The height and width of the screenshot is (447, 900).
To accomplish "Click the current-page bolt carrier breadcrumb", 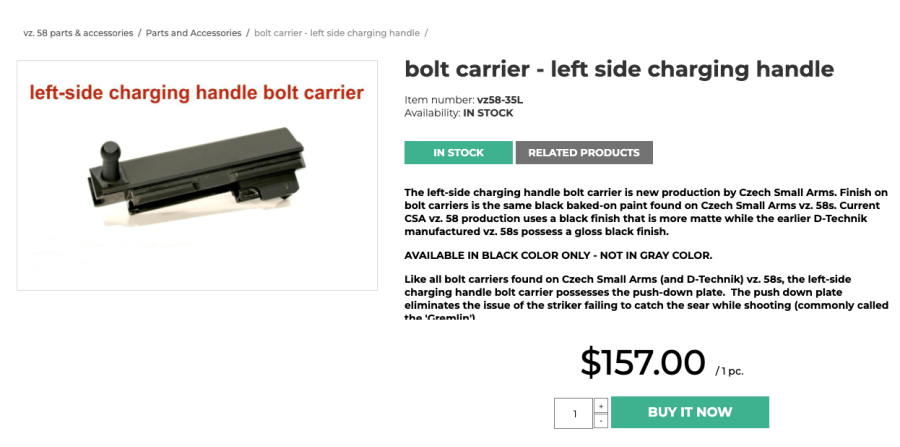I will tap(337, 33).
